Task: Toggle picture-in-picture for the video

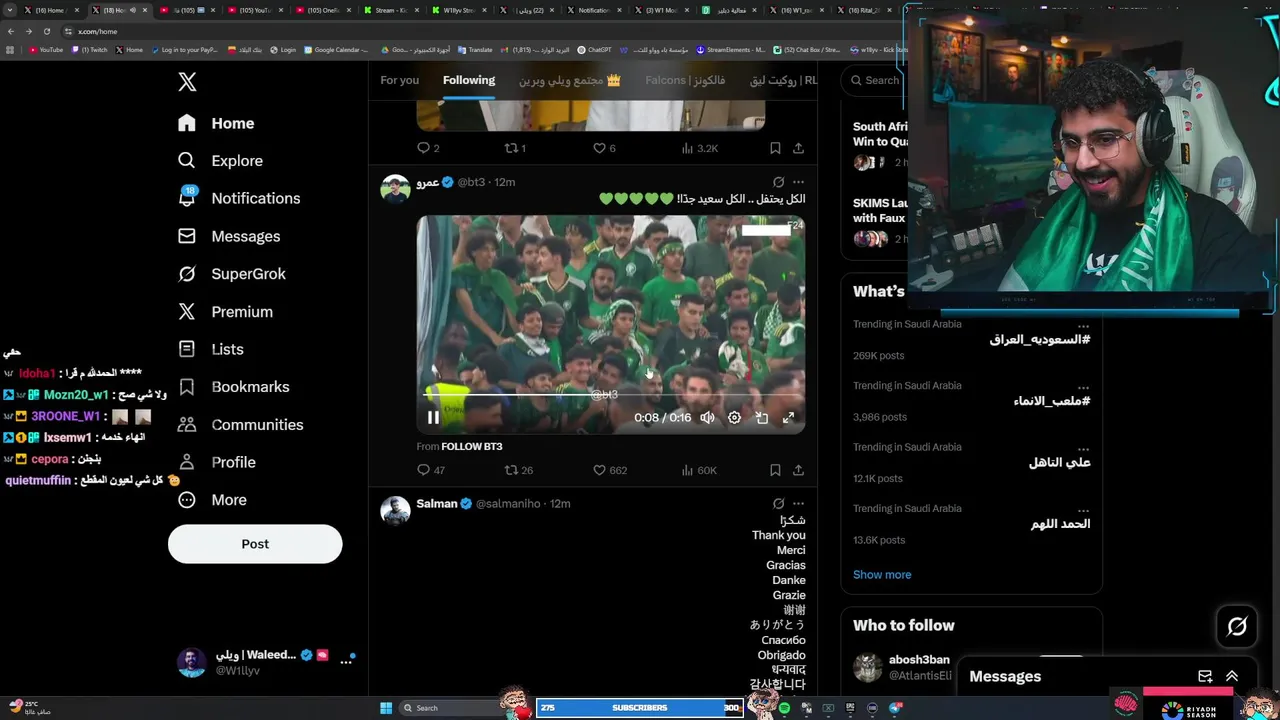Action: coord(761,418)
